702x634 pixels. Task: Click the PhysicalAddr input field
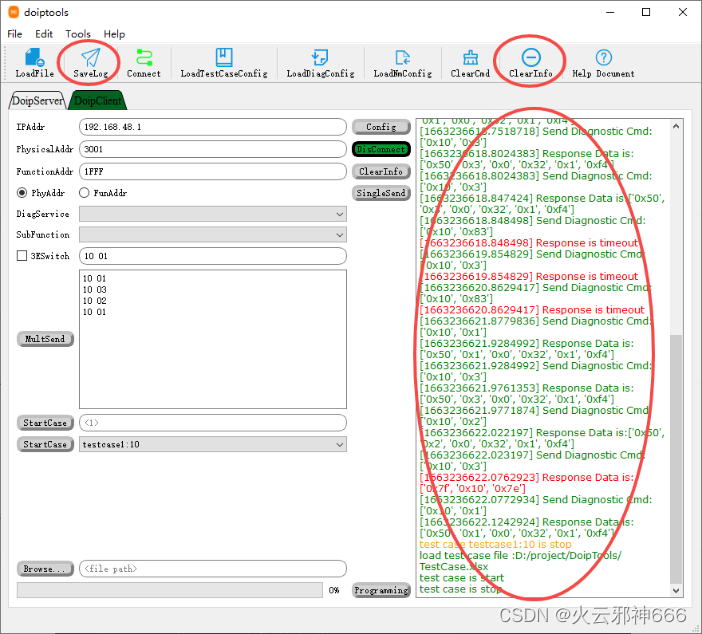[213, 149]
